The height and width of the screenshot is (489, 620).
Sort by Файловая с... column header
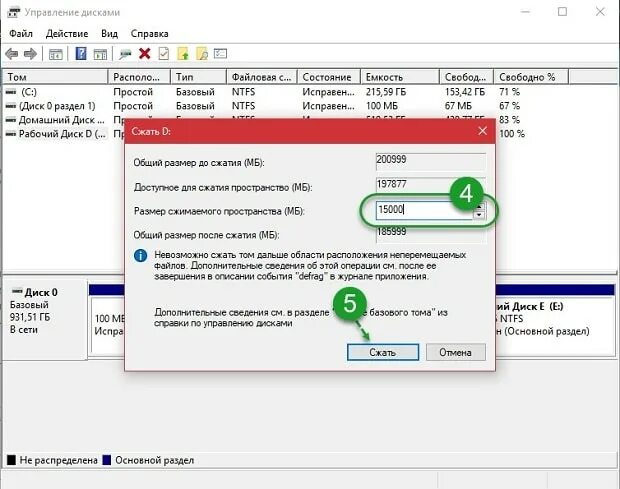click(x=262, y=77)
